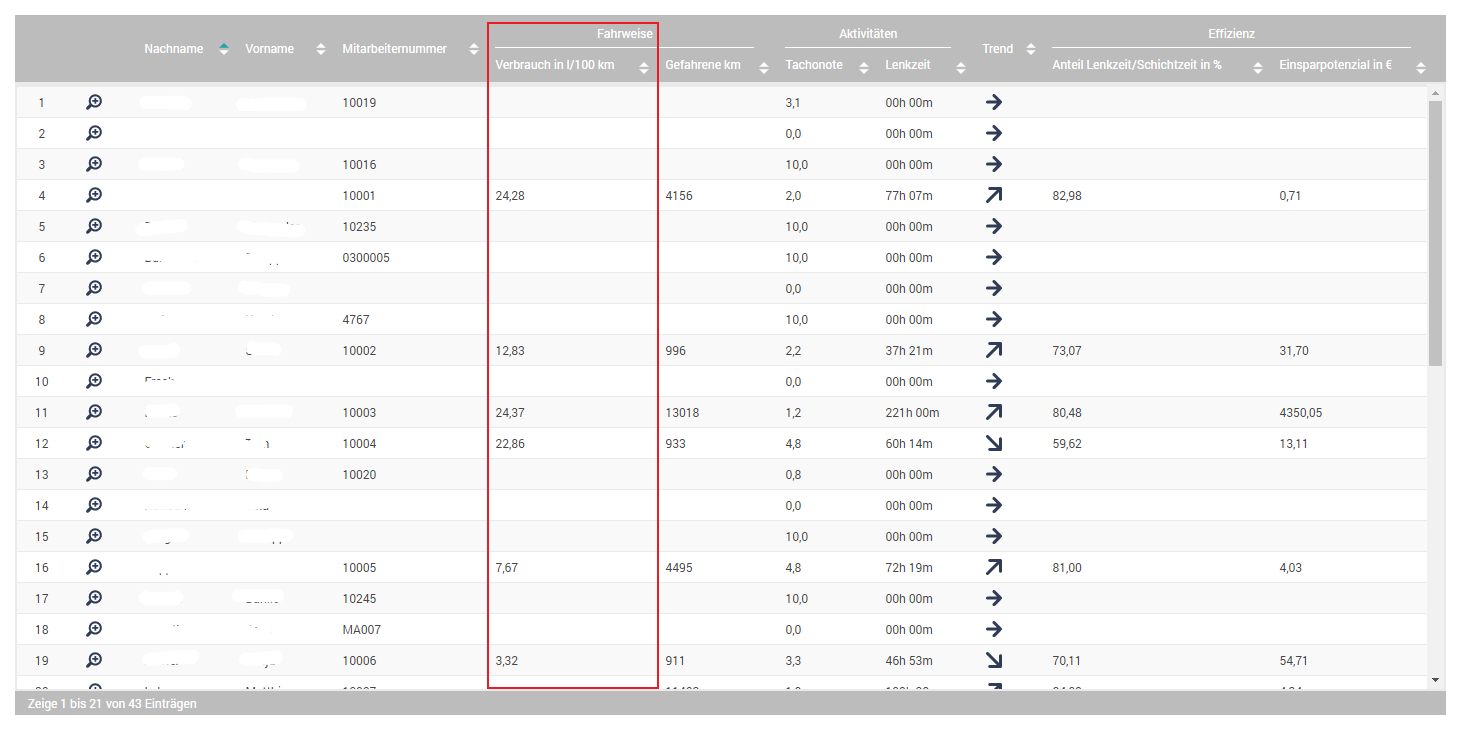Click the magnifier icon in row 16

click(x=94, y=568)
